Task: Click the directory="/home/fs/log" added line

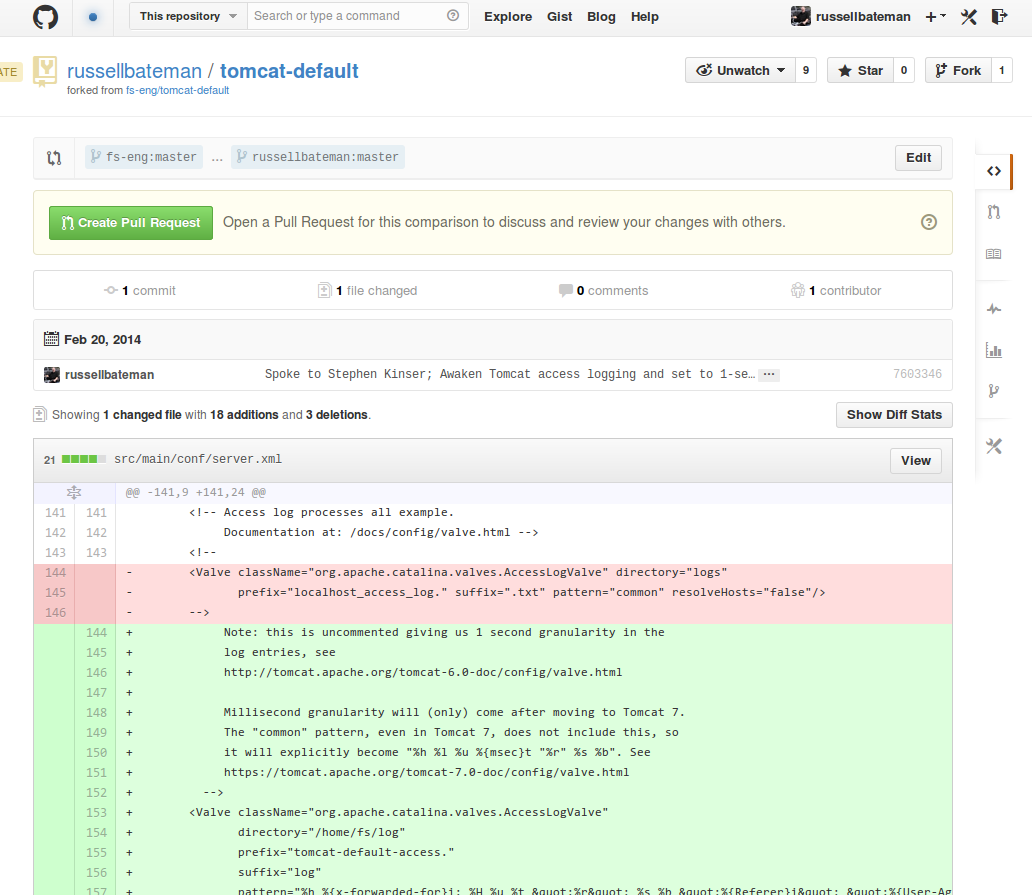Action: coord(321,832)
